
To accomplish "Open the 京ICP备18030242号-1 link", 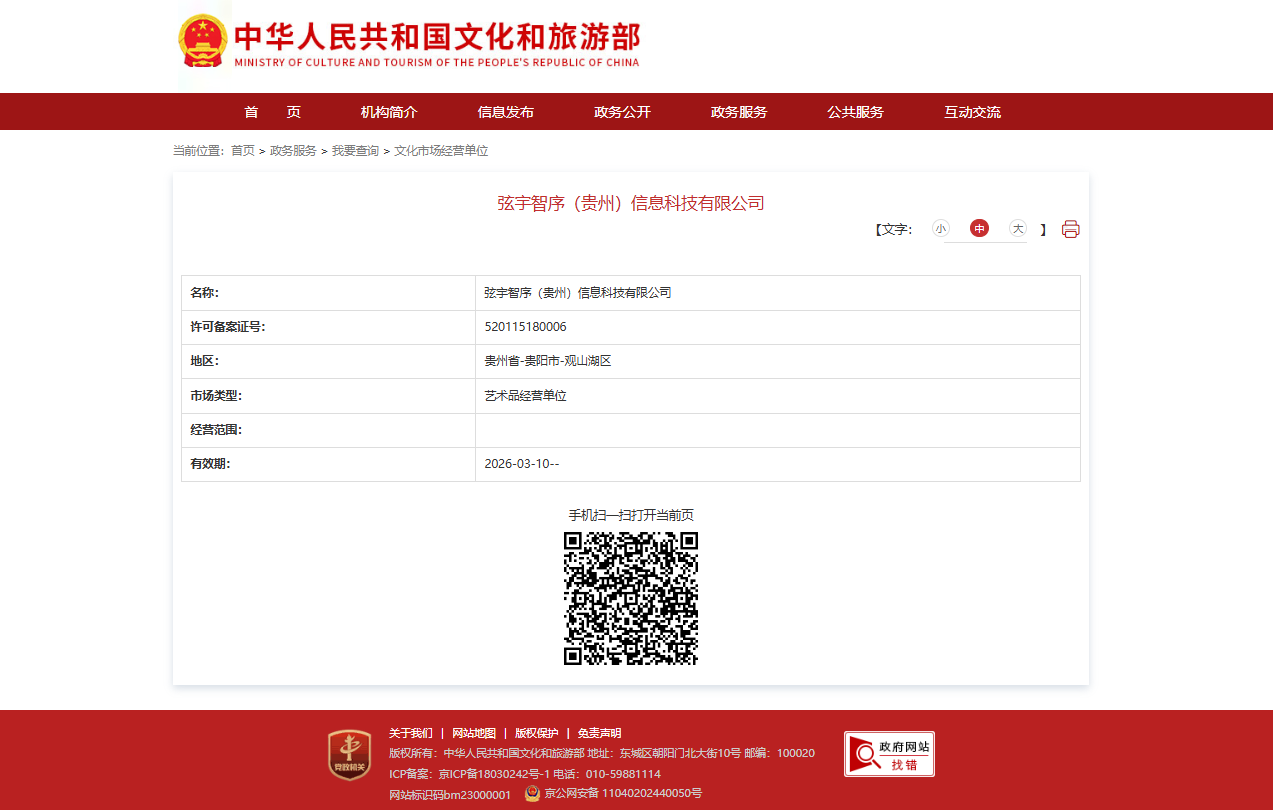I will point(494,774).
